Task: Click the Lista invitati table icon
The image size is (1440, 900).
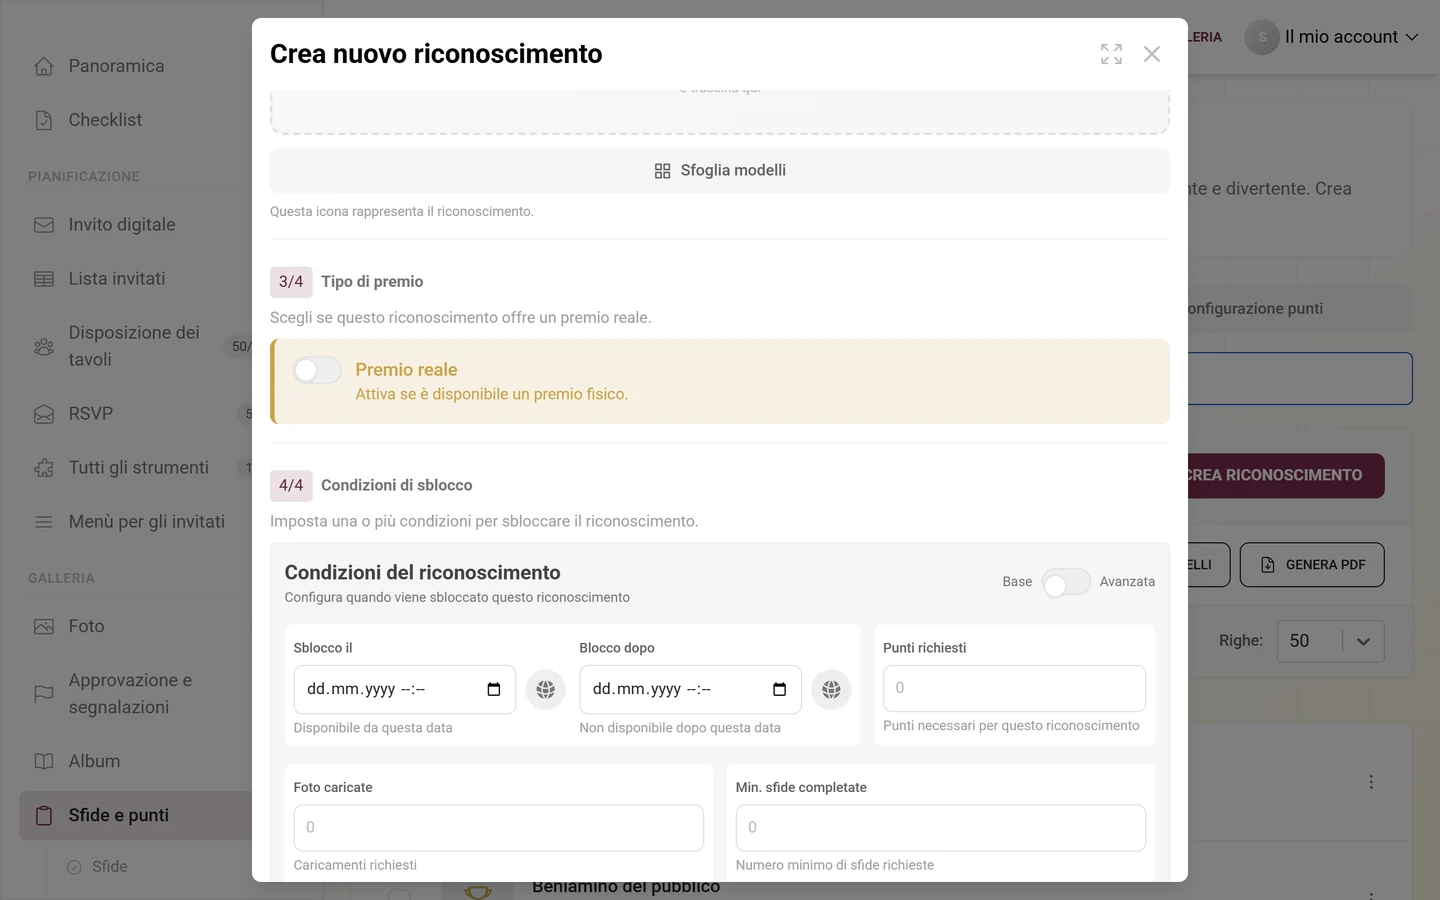Action: 44,279
